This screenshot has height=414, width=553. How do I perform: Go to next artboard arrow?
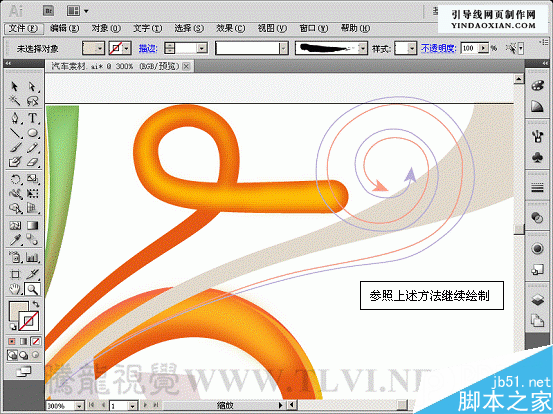click(x=145, y=406)
